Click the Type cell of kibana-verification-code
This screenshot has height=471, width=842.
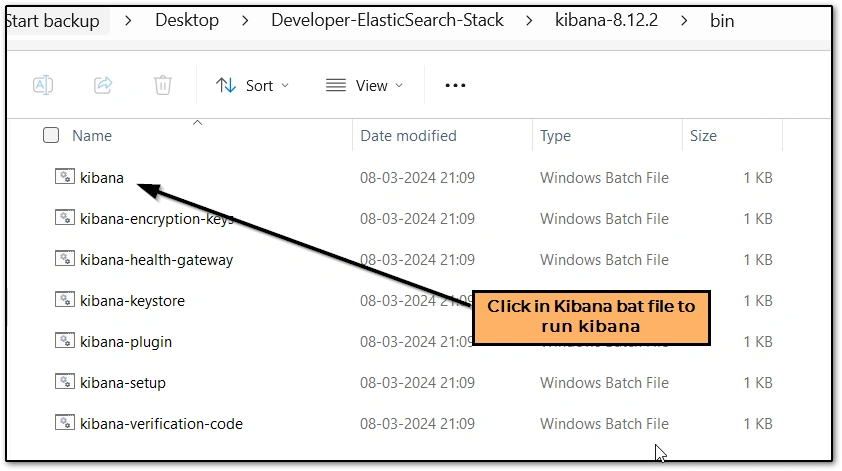coord(604,424)
